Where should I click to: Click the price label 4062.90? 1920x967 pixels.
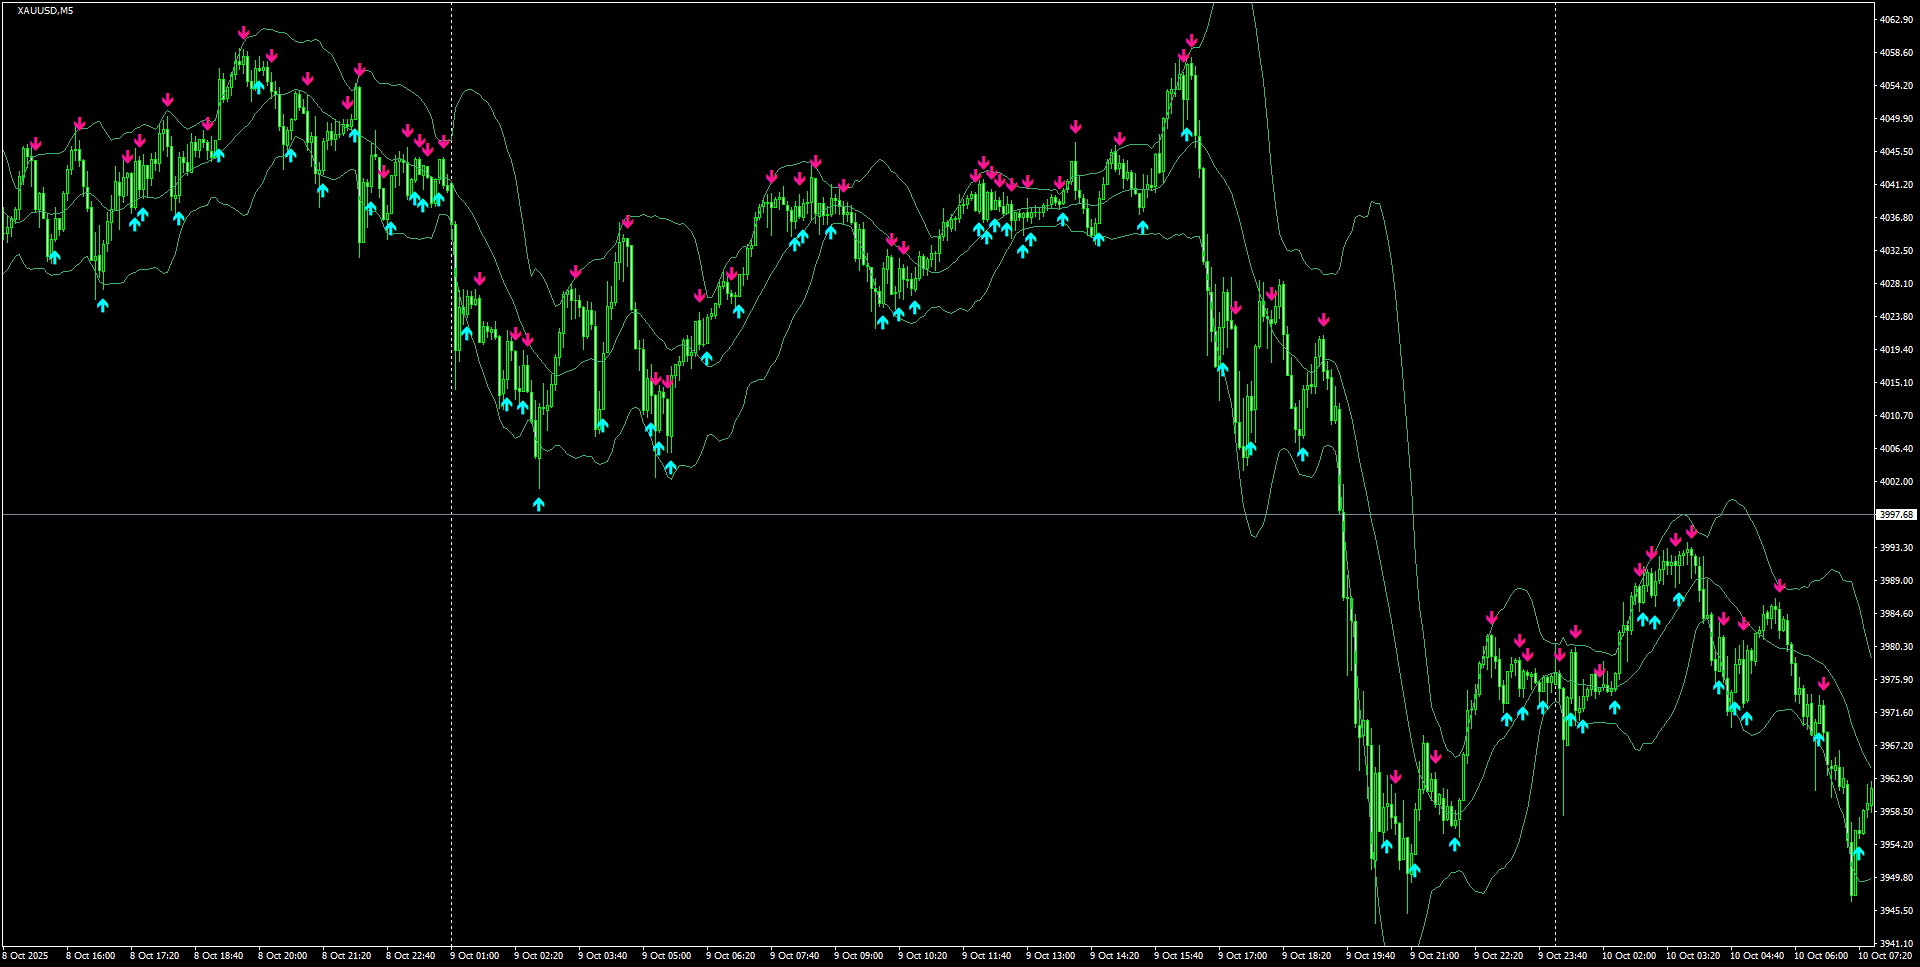click(1896, 20)
